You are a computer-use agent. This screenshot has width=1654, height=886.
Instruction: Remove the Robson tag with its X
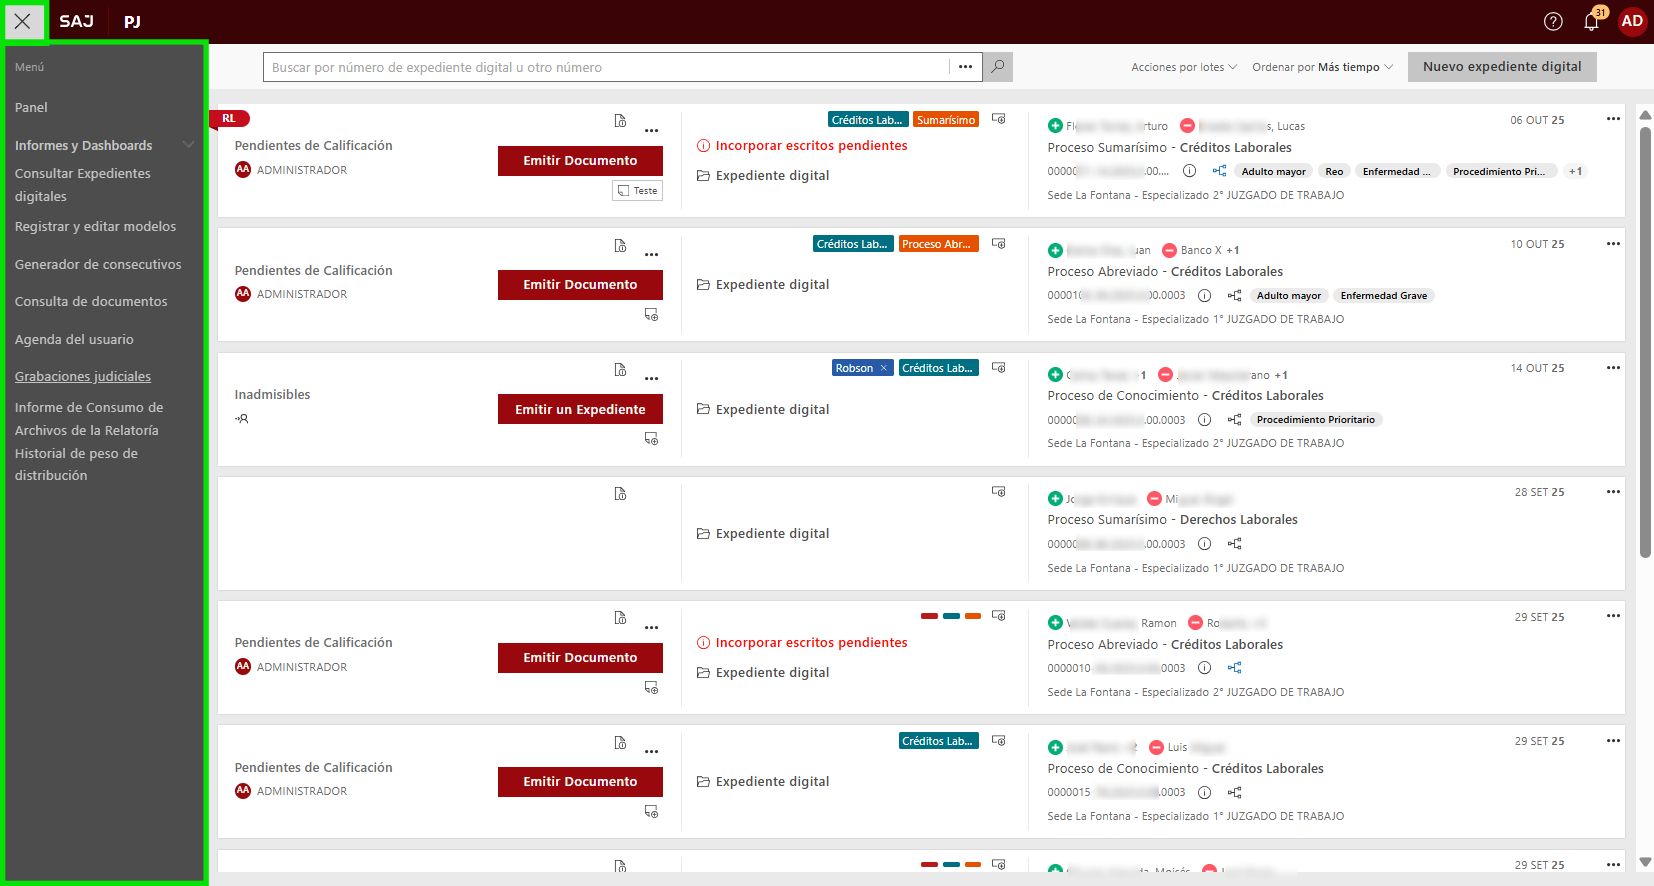pyautogui.click(x=884, y=368)
